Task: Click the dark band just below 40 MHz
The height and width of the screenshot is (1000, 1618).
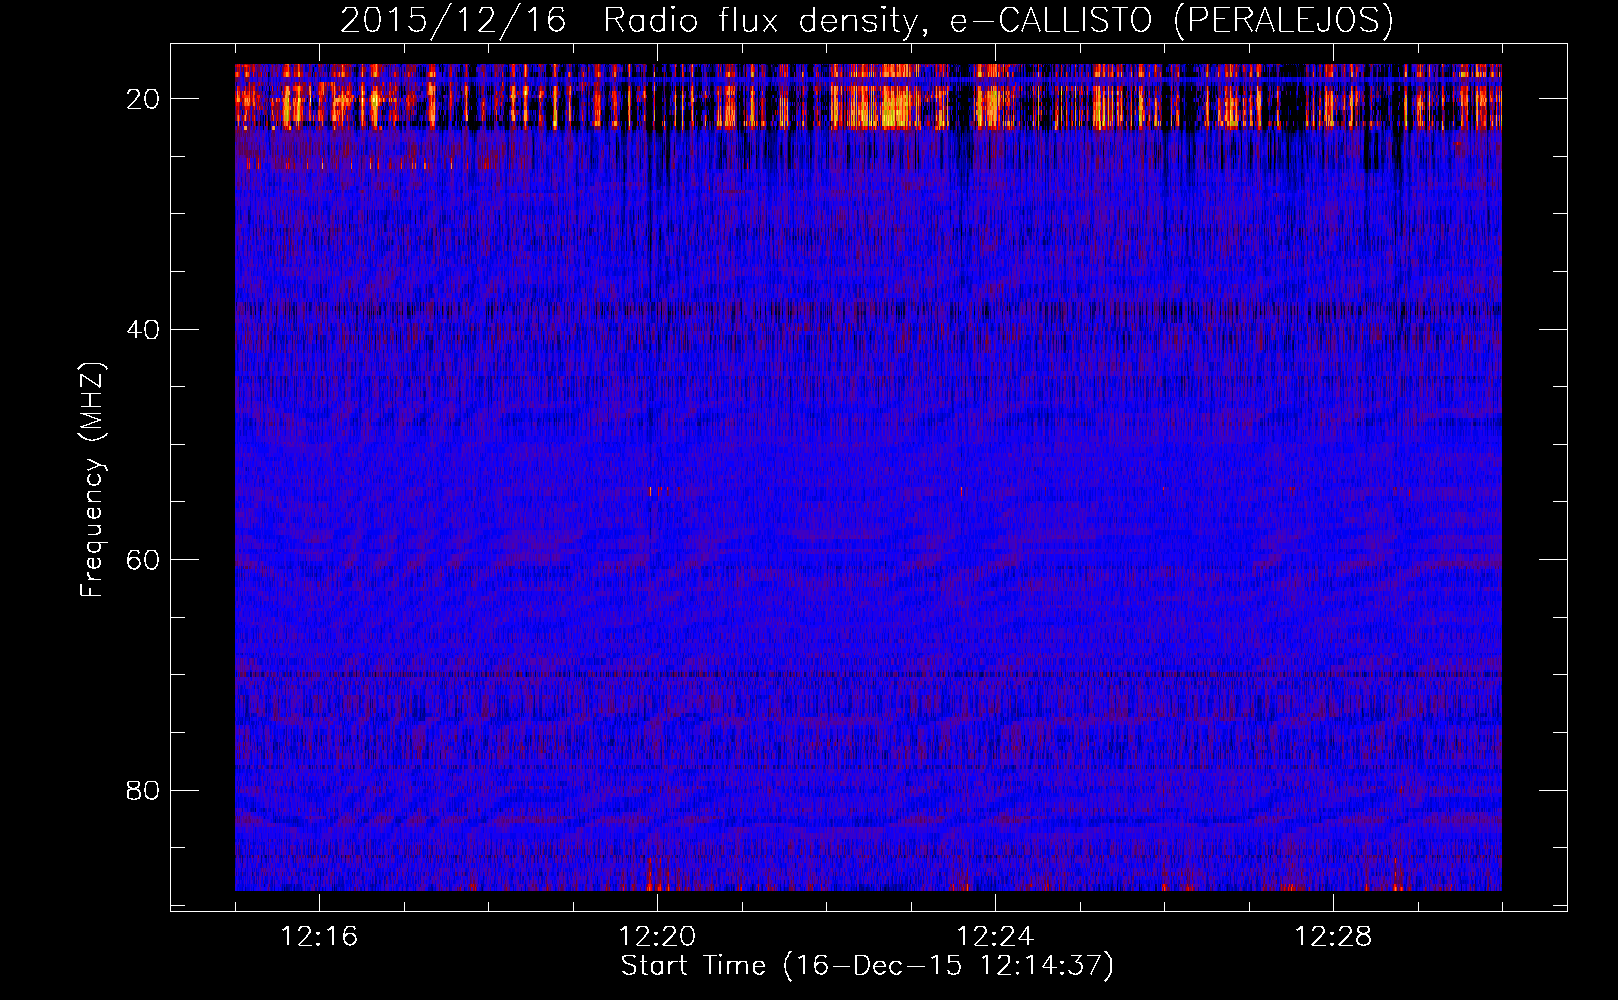Action: pos(866,309)
